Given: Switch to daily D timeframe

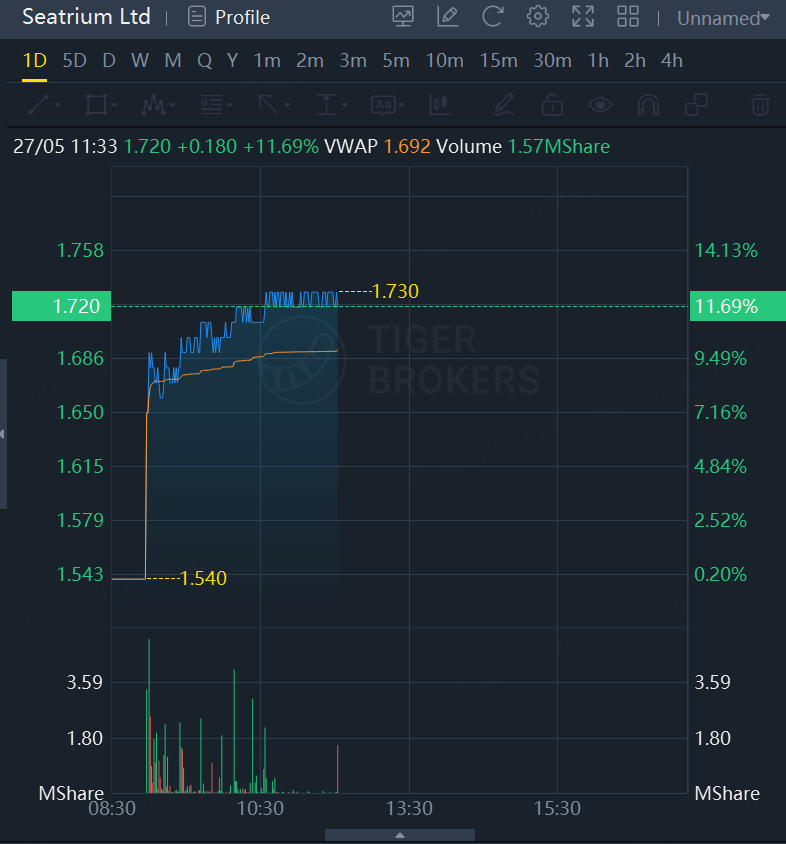Looking at the screenshot, I should point(109,61).
